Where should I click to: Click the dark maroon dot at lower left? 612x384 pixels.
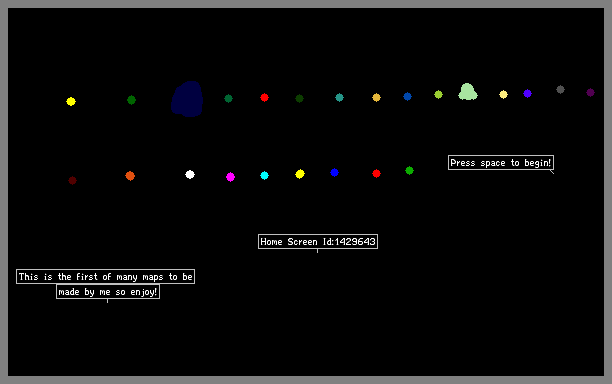click(x=73, y=180)
